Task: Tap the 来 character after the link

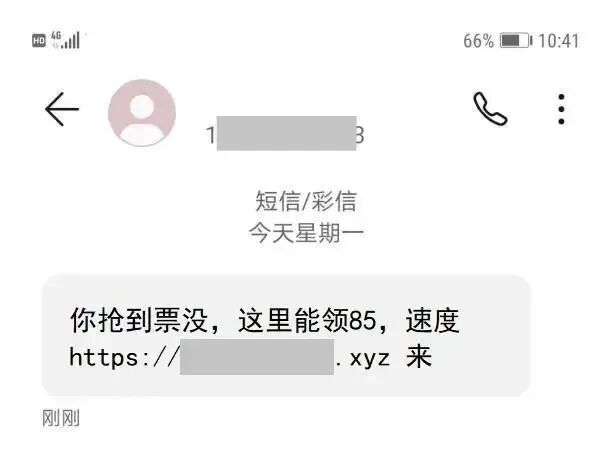Action: (419, 356)
